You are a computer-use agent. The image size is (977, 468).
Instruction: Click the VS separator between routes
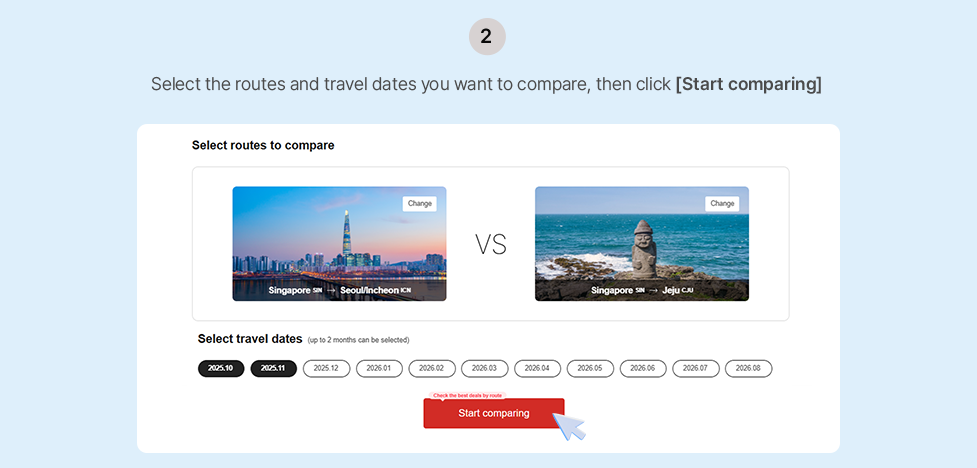pyautogui.click(x=490, y=245)
